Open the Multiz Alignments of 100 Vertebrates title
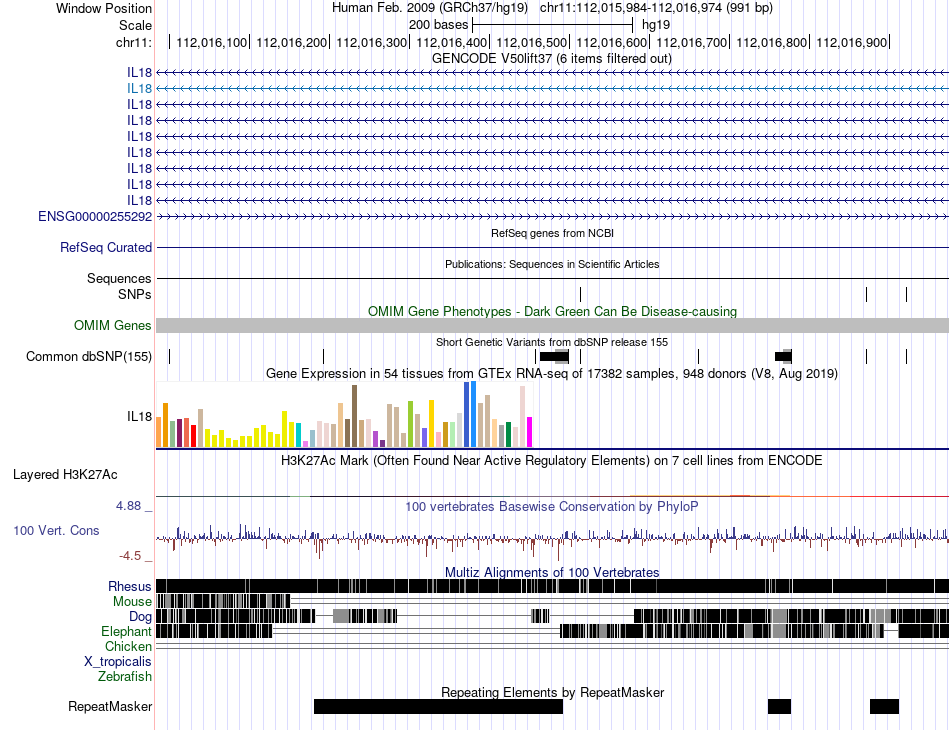The height and width of the screenshot is (730, 950). 552,572
